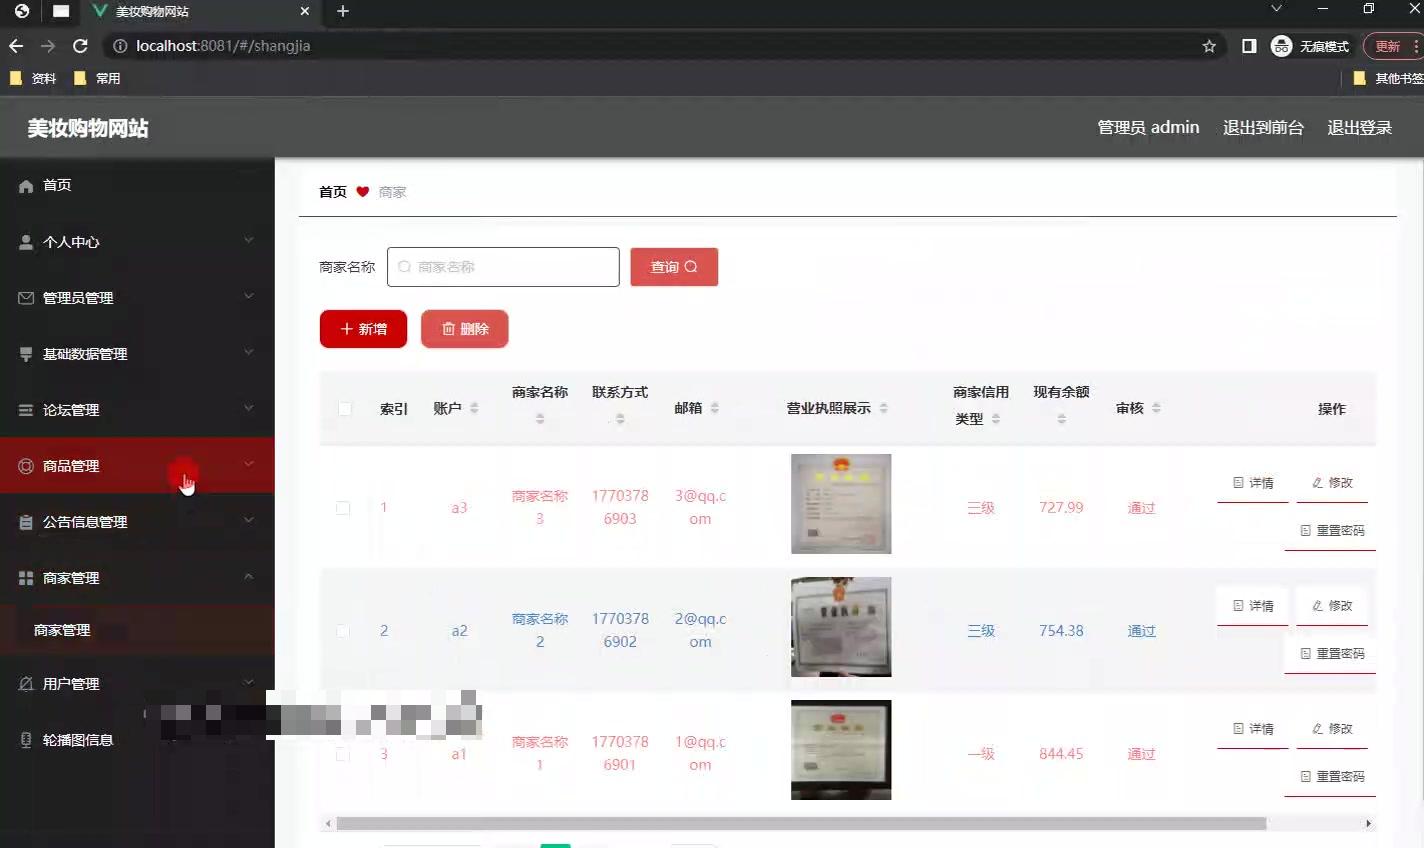Image resolution: width=1424 pixels, height=848 pixels.
Task: Click 首页 in the breadcrumb
Action: click(333, 192)
